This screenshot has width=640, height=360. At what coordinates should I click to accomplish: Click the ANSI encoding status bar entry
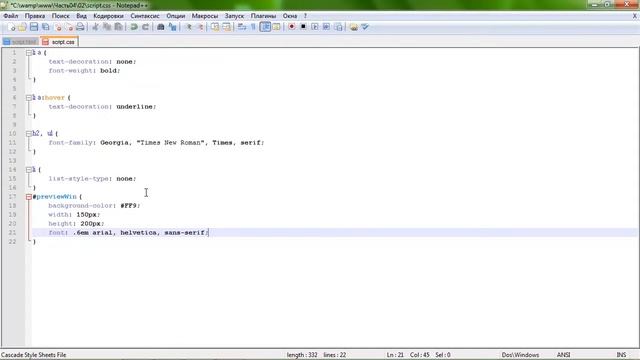click(564, 355)
